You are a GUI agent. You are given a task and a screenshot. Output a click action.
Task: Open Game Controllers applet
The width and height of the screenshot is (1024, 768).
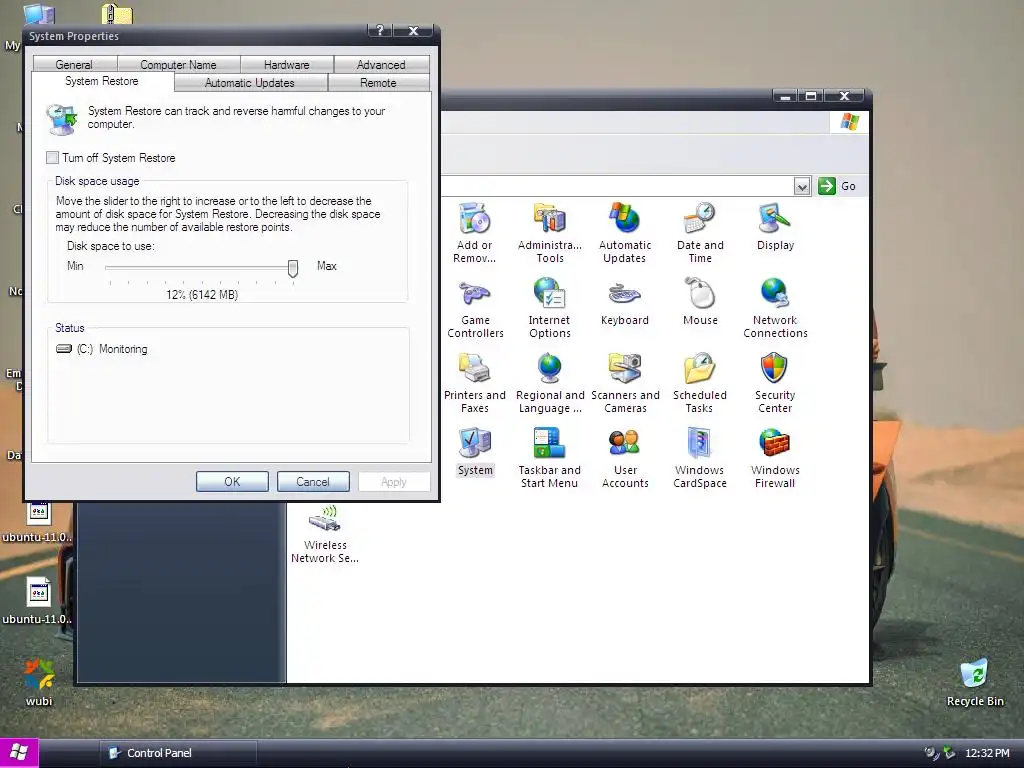[475, 307]
